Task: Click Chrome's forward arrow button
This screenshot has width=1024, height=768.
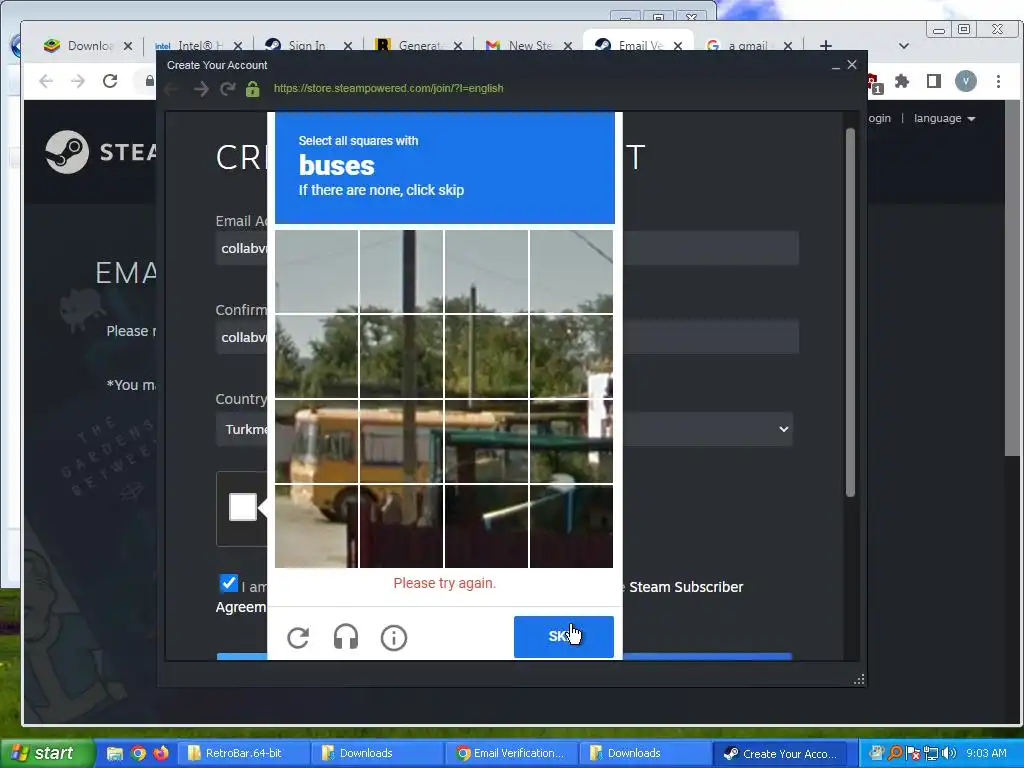Action: (78, 81)
